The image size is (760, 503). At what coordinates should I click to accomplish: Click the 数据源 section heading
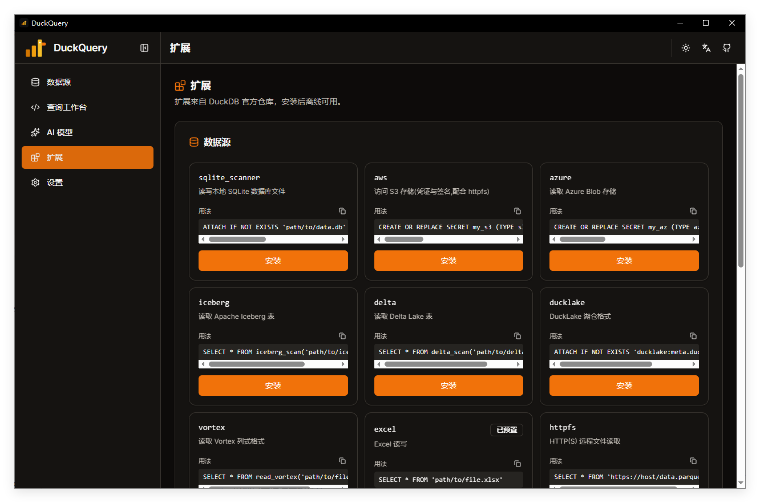pos(217,142)
